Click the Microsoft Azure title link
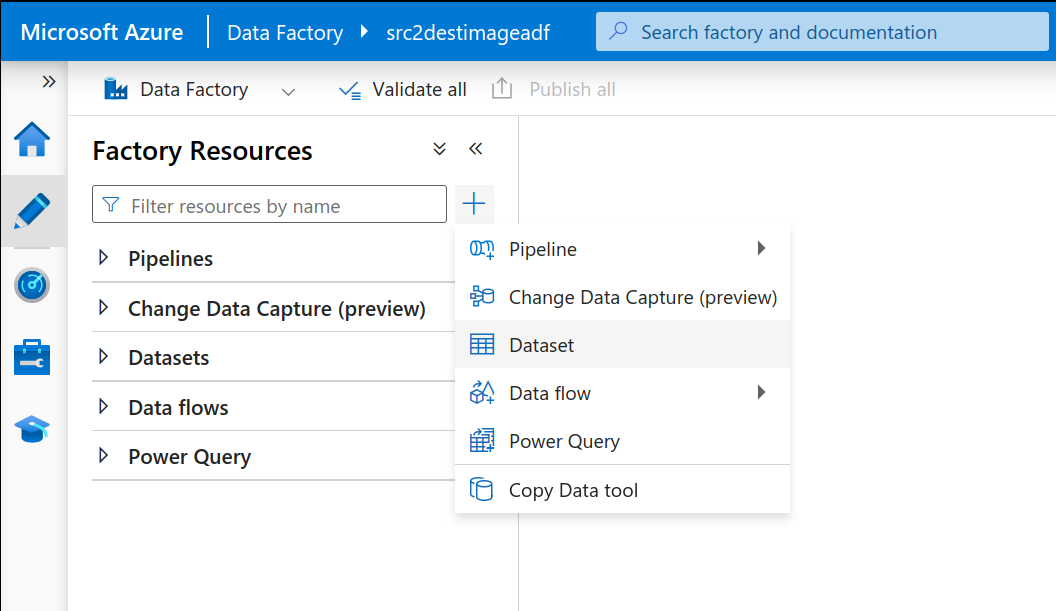Image resolution: width=1056 pixels, height=611 pixels. tap(102, 32)
